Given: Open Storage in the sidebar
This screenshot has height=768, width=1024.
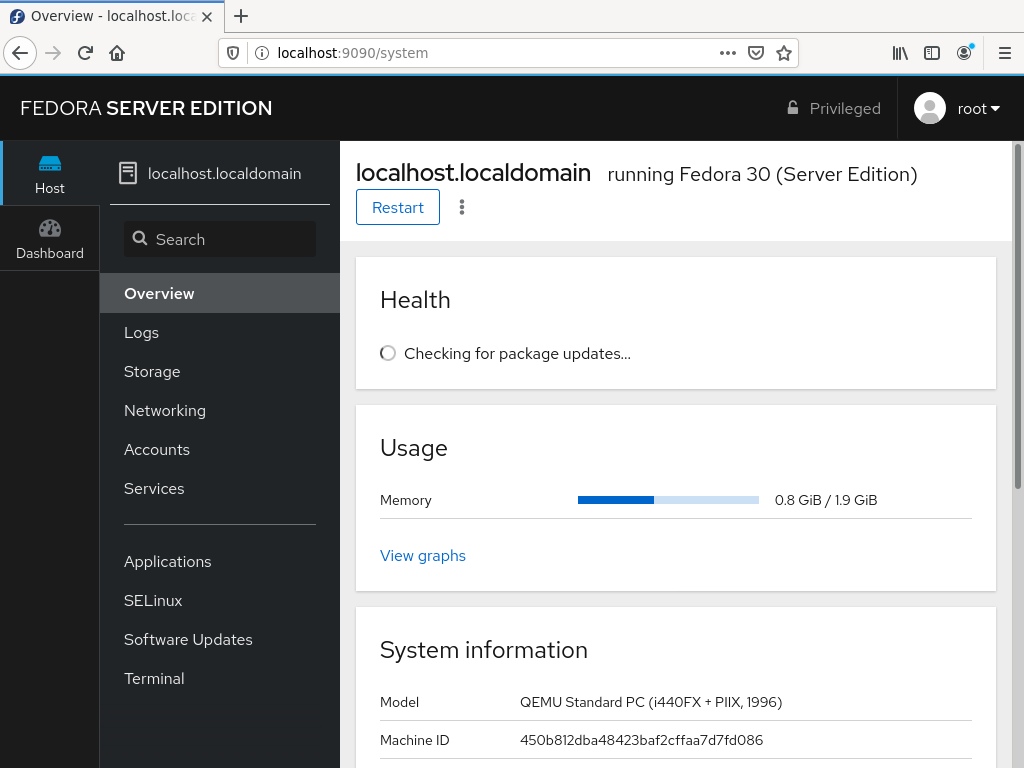Looking at the screenshot, I should click(219, 372).
